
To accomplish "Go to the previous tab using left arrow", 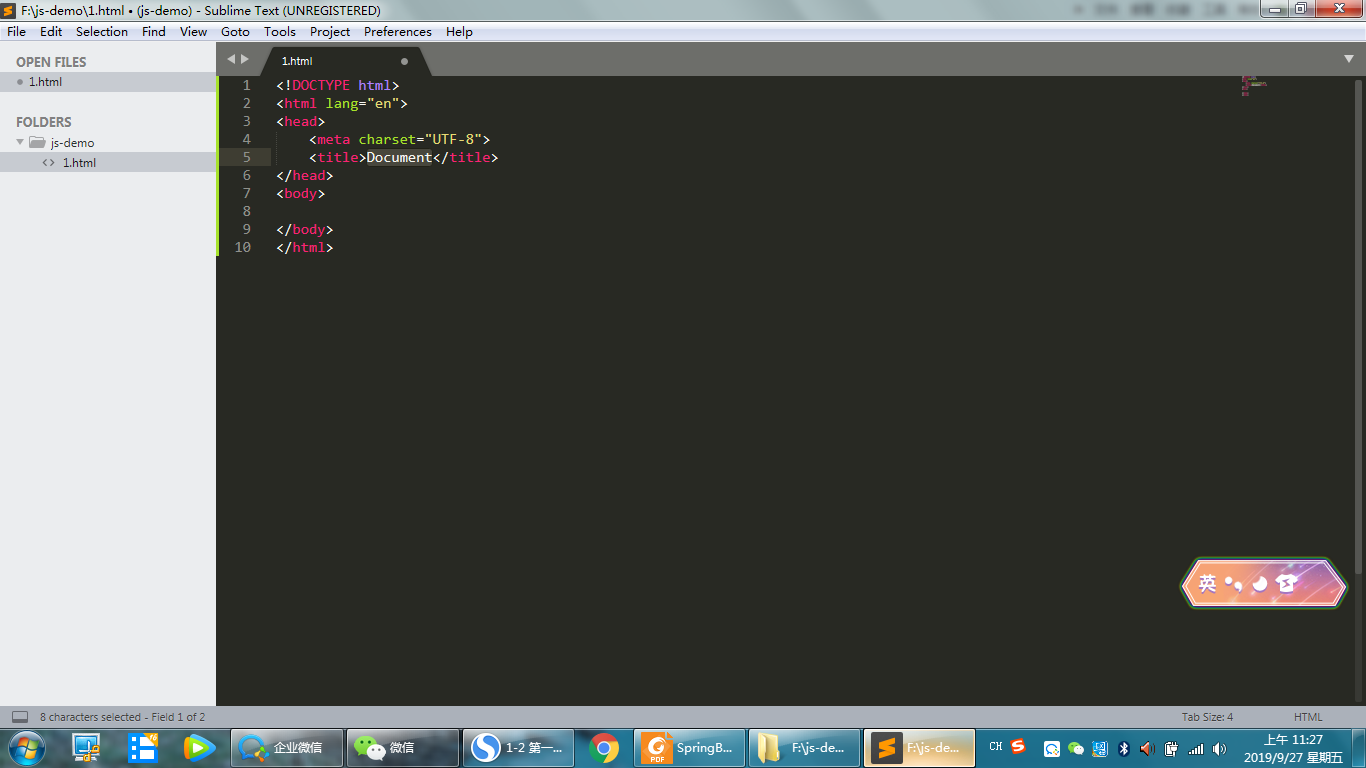I will point(231,60).
